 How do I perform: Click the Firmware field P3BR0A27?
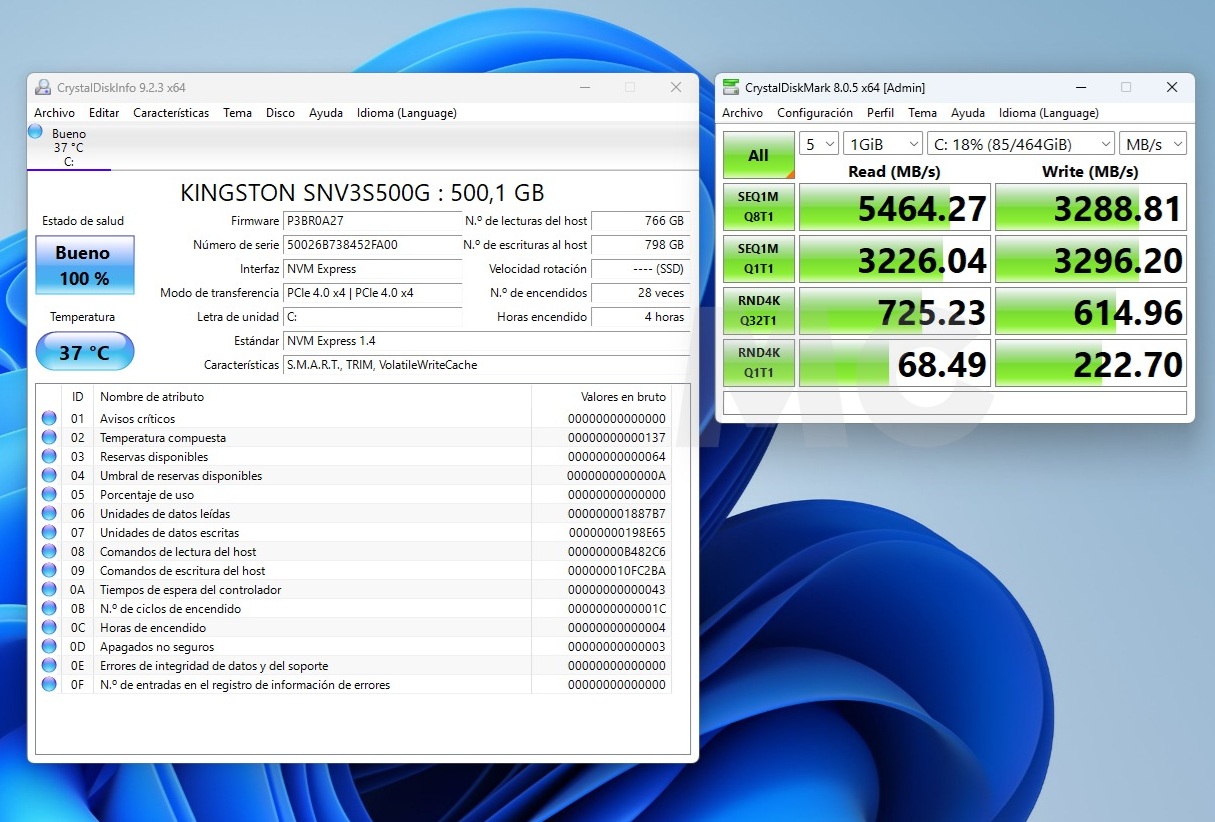click(x=373, y=221)
